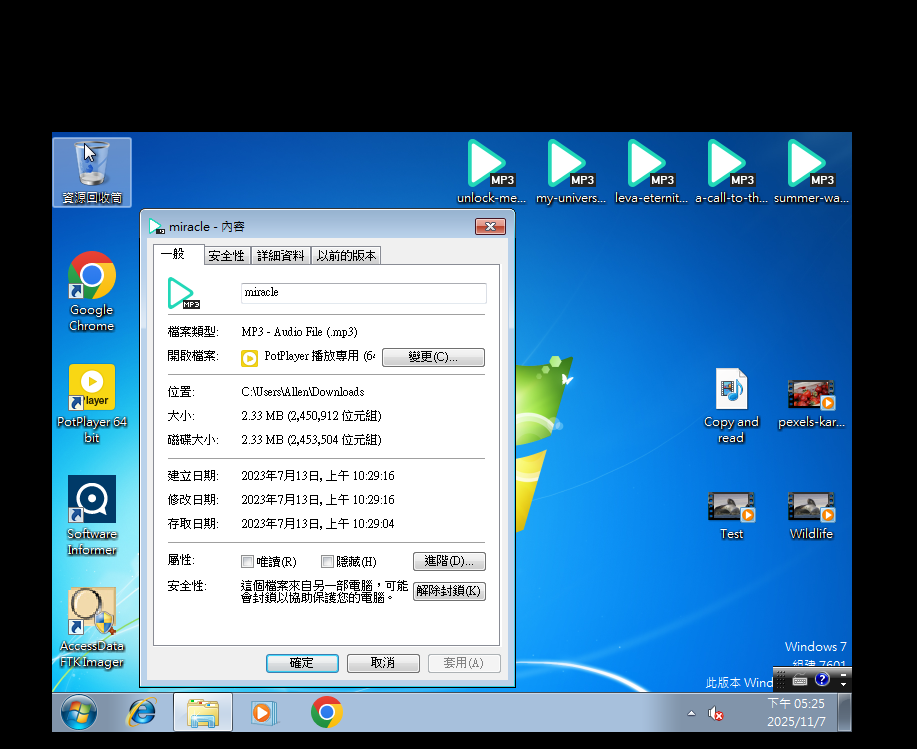
Task: Click the location text C:\Users\Allen\Downloads
Action: click(x=303, y=392)
